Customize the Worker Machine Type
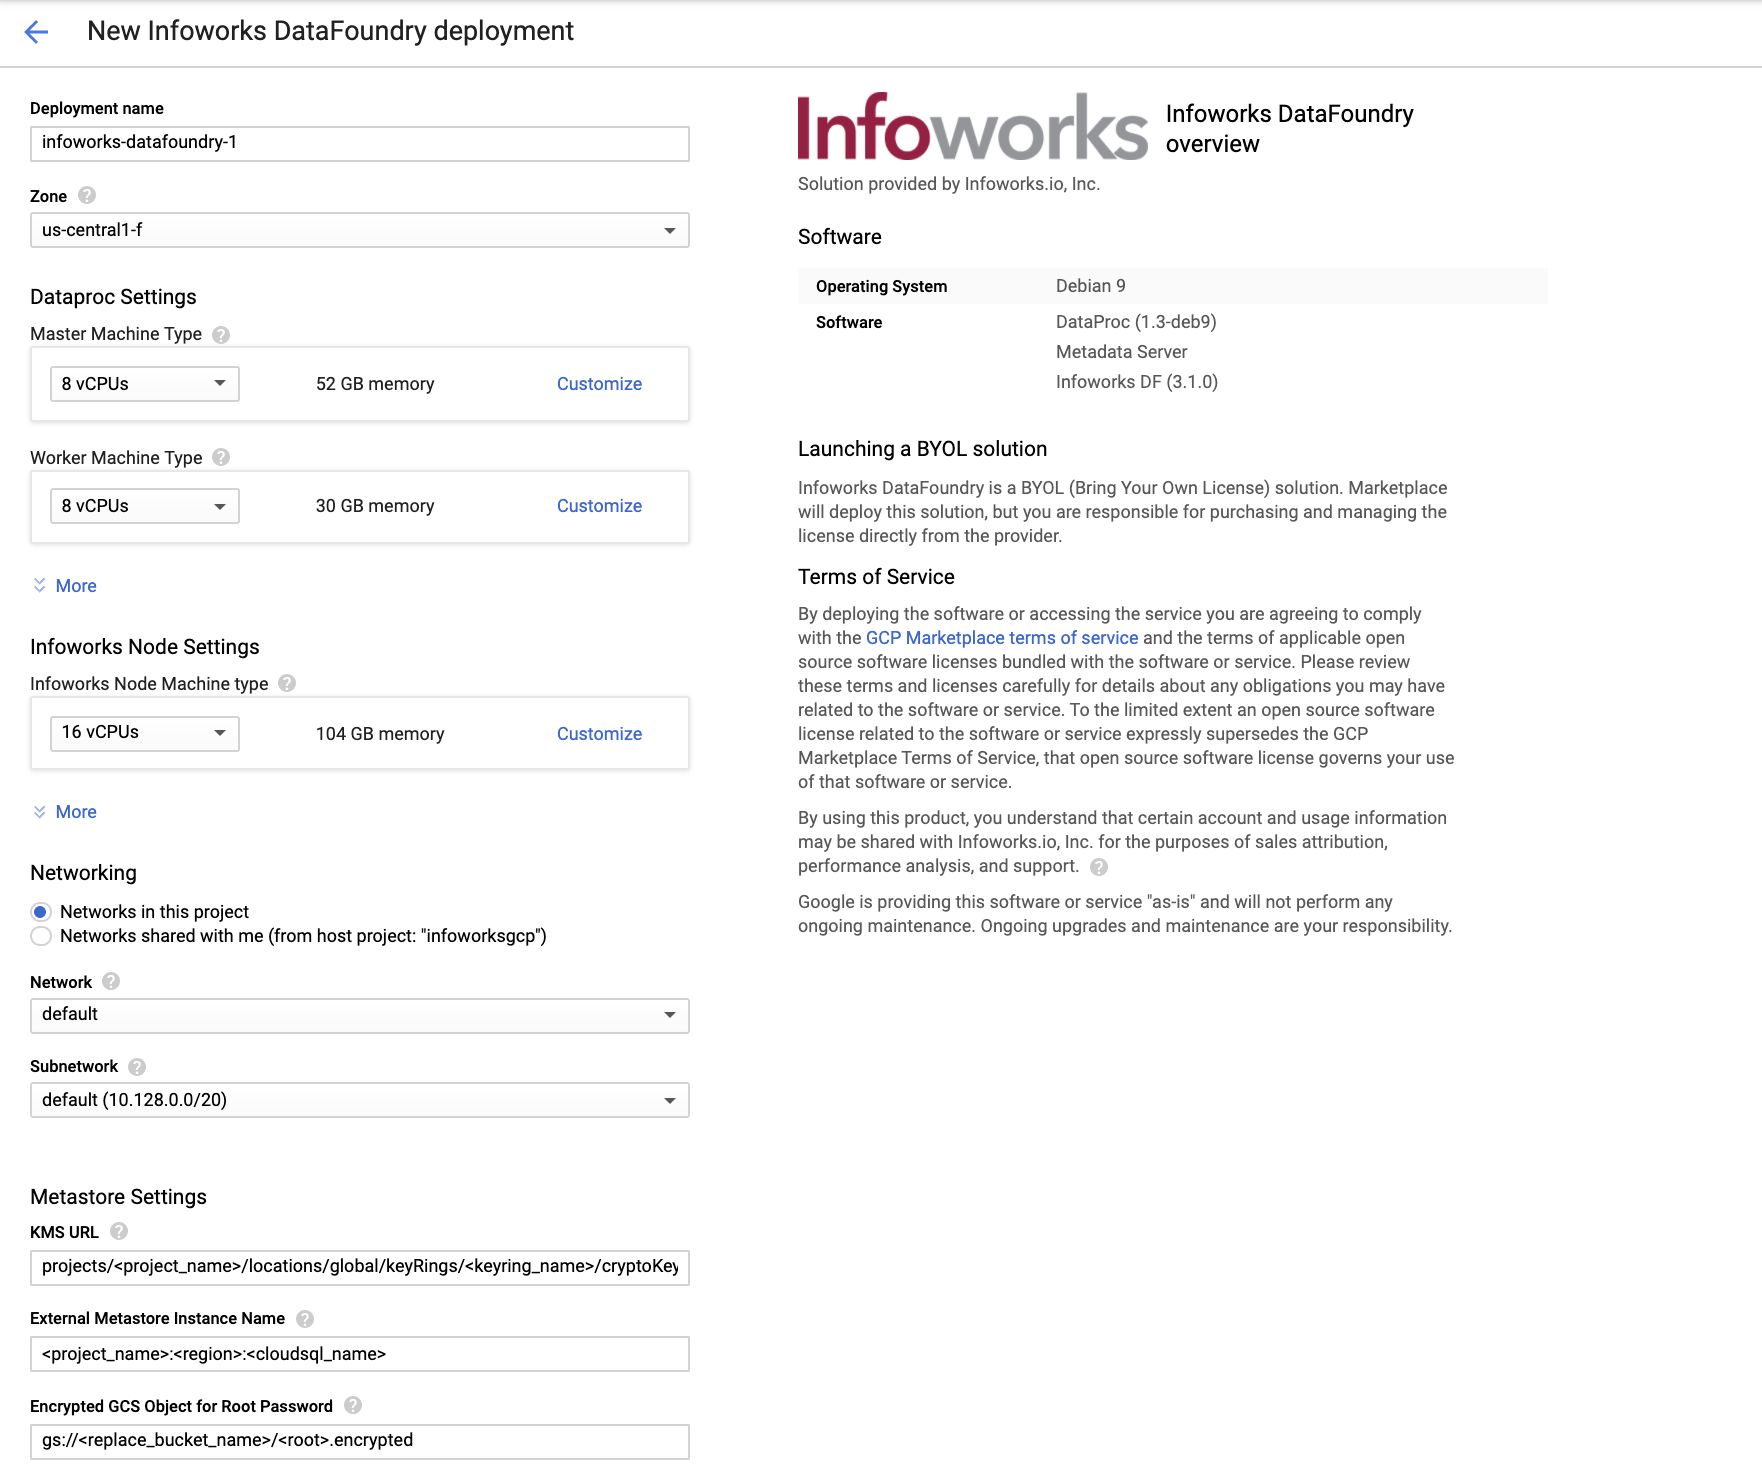 tap(599, 506)
